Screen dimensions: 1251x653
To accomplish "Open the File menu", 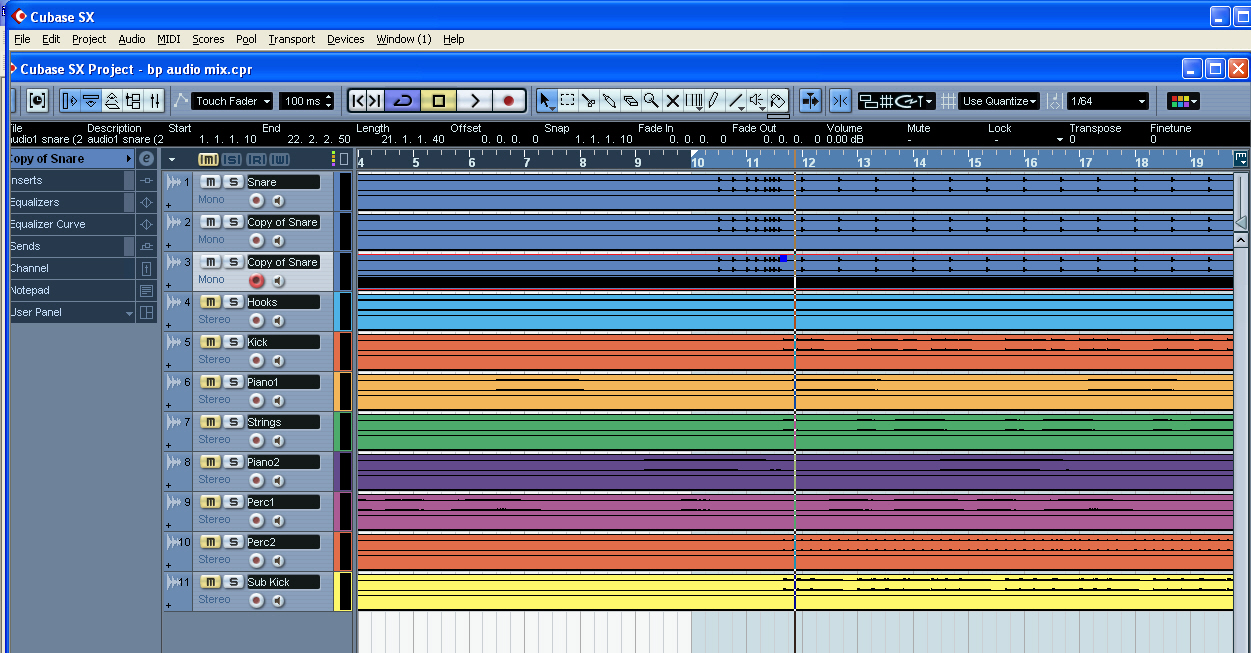I will (22, 39).
